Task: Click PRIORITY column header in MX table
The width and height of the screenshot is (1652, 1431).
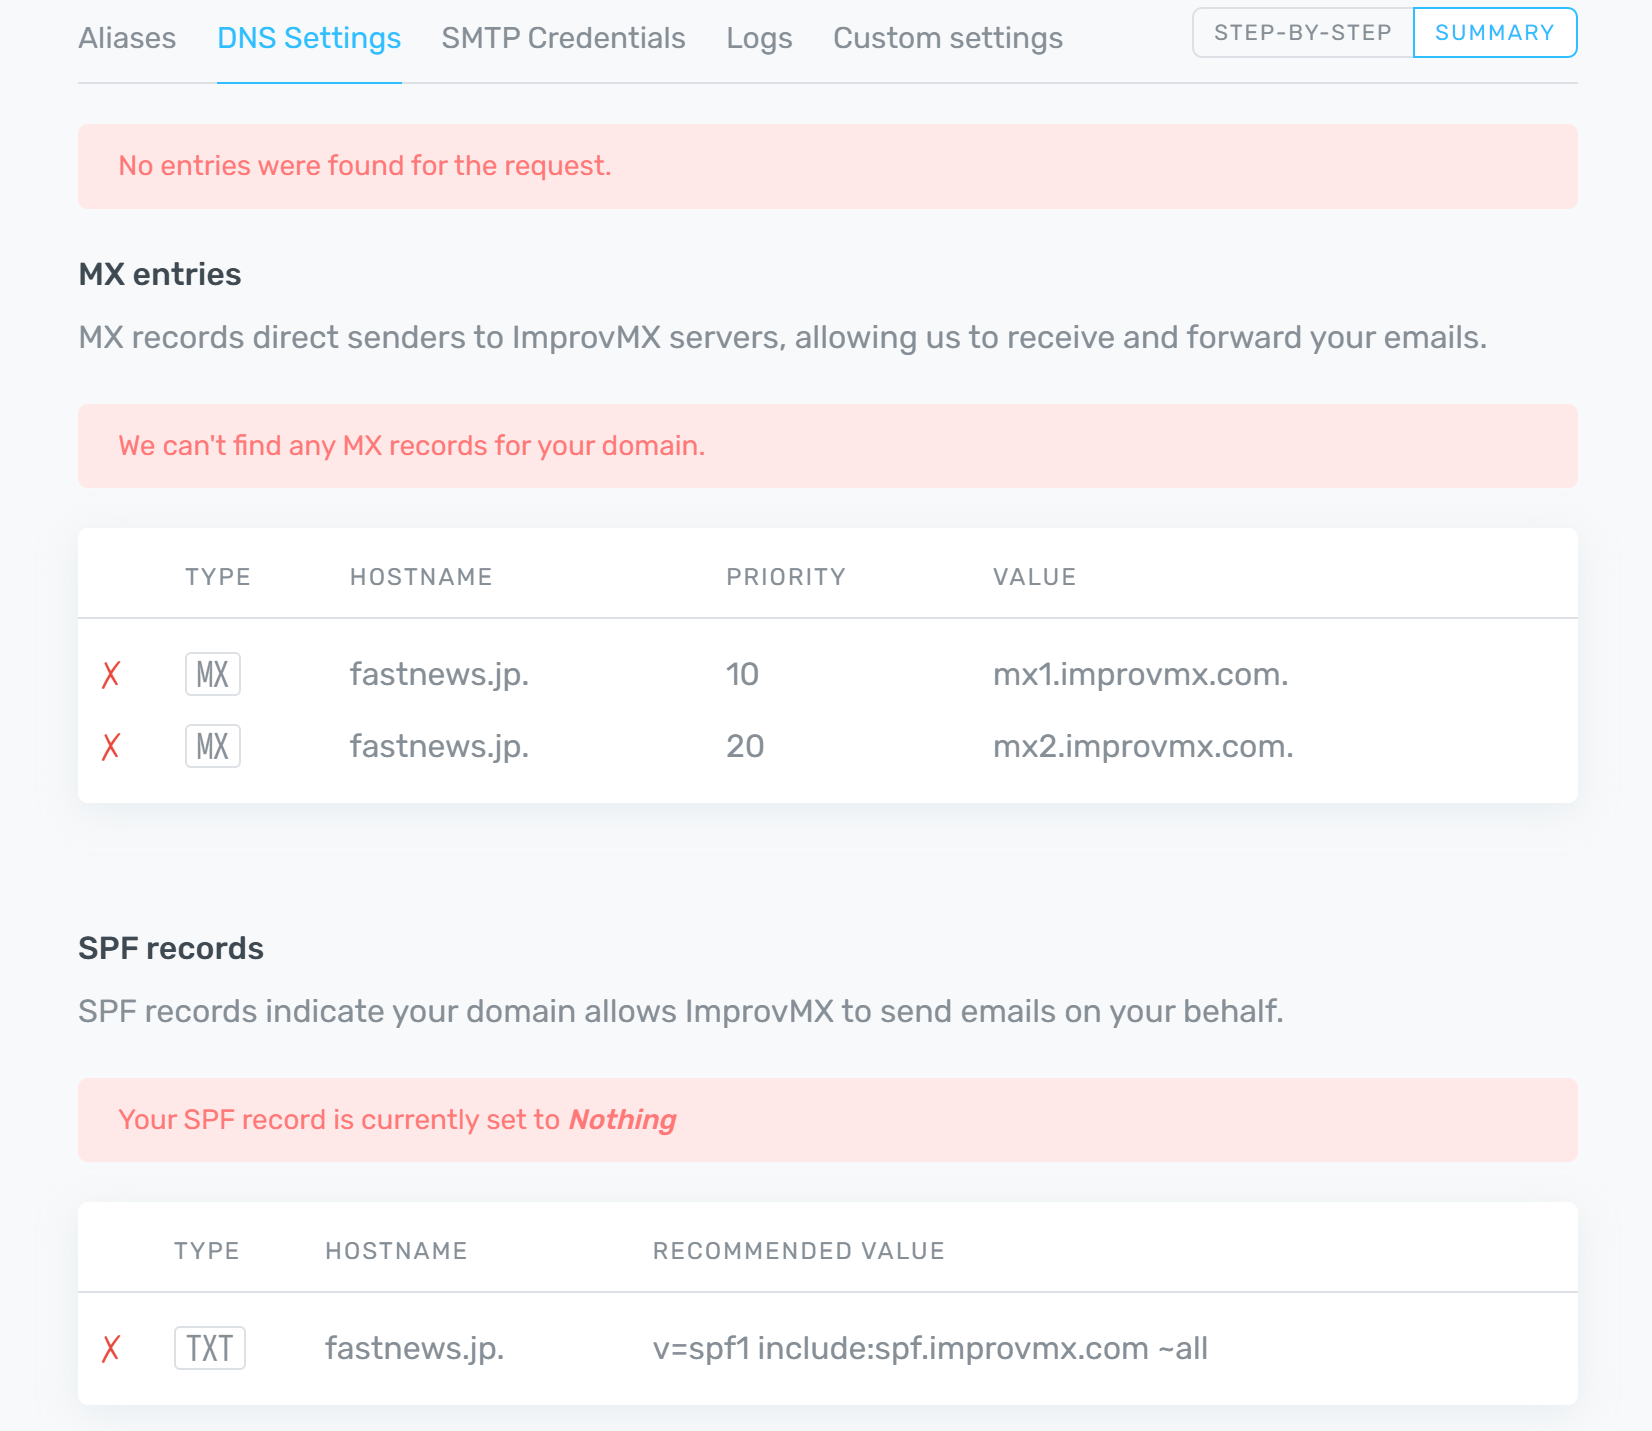Action: point(786,577)
